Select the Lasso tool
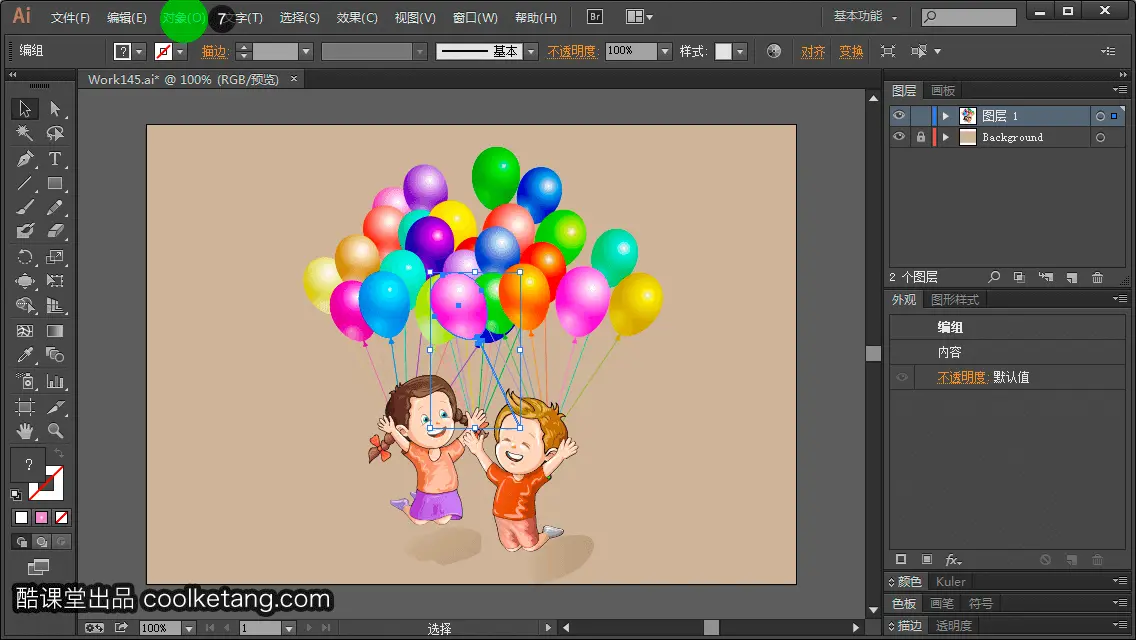Screen dimensions: 1136x640 pos(55,133)
